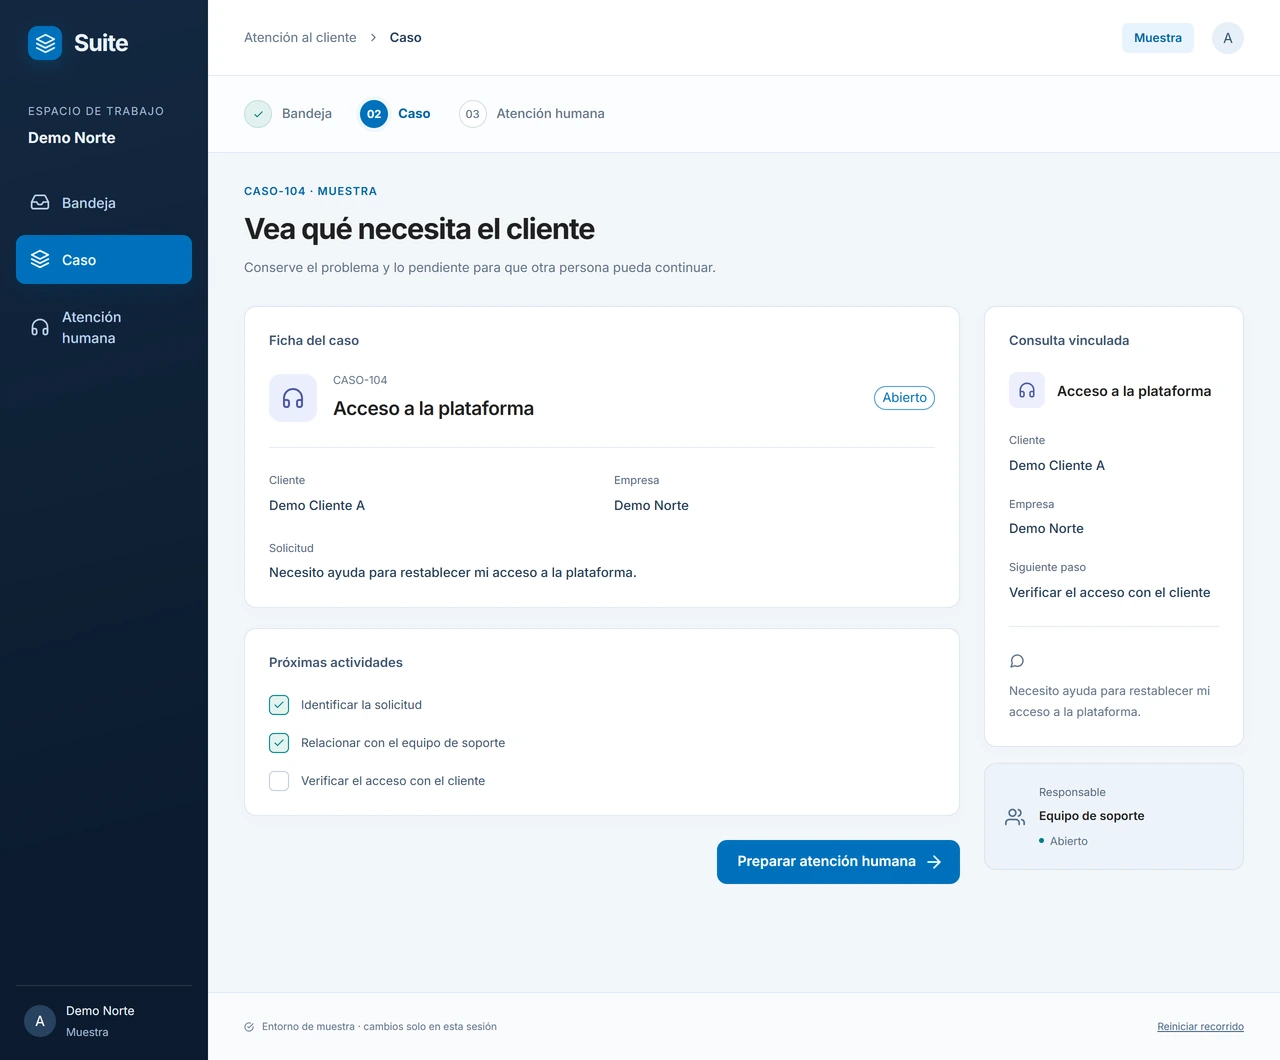The width and height of the screenshot is (1280, 1060).
Task: Click the headset icon in Ficha del caso
Action: (293, 398)
